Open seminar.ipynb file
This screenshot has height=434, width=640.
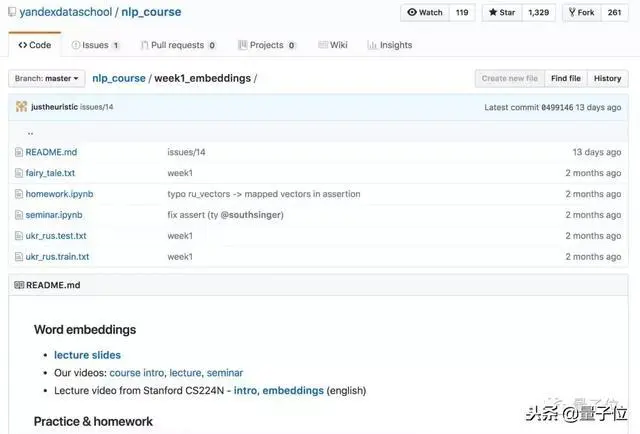(54, 215)
